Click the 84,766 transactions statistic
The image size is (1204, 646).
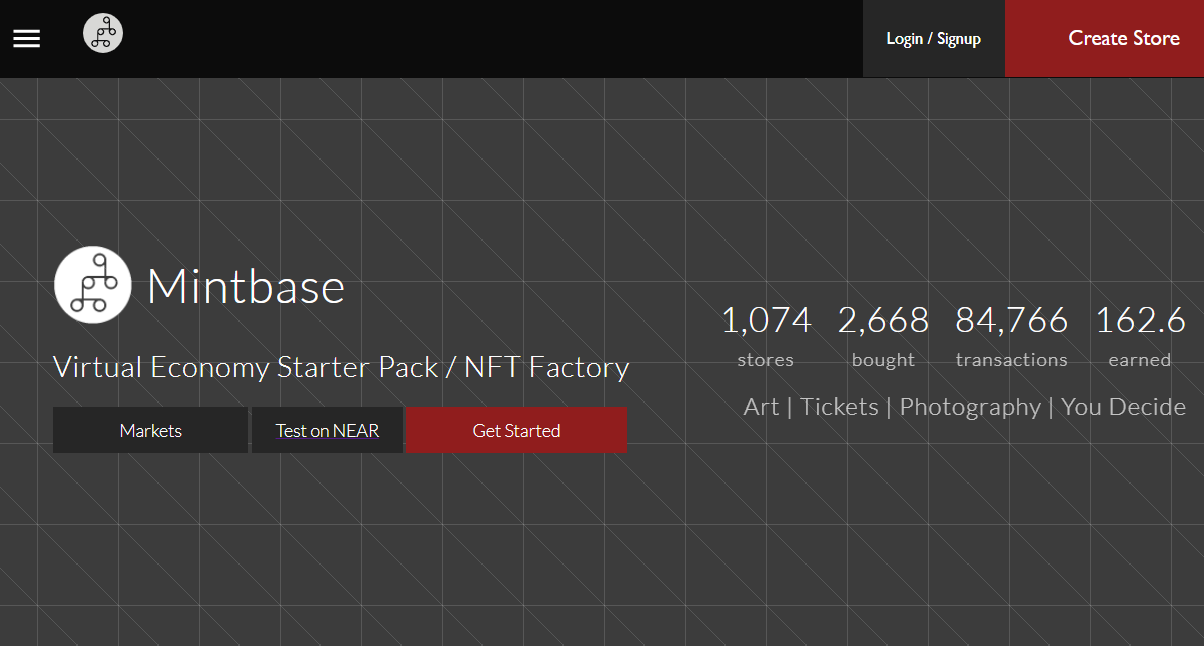coord(1012,336)
